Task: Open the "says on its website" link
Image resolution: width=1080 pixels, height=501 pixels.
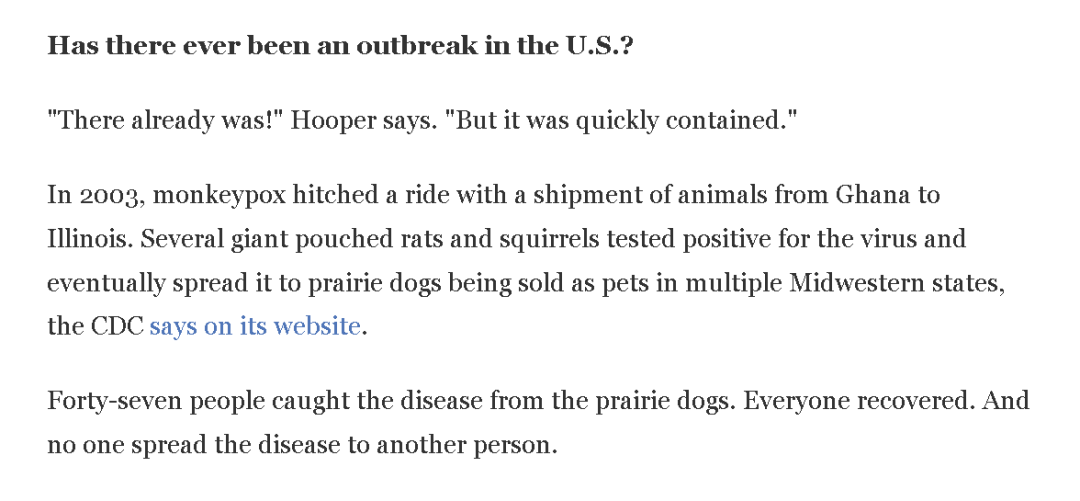Action: click(254, 326)
